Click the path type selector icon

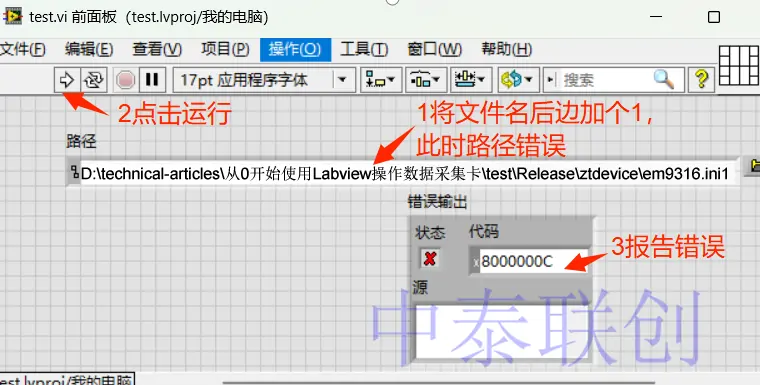click(x=74, y=172)
